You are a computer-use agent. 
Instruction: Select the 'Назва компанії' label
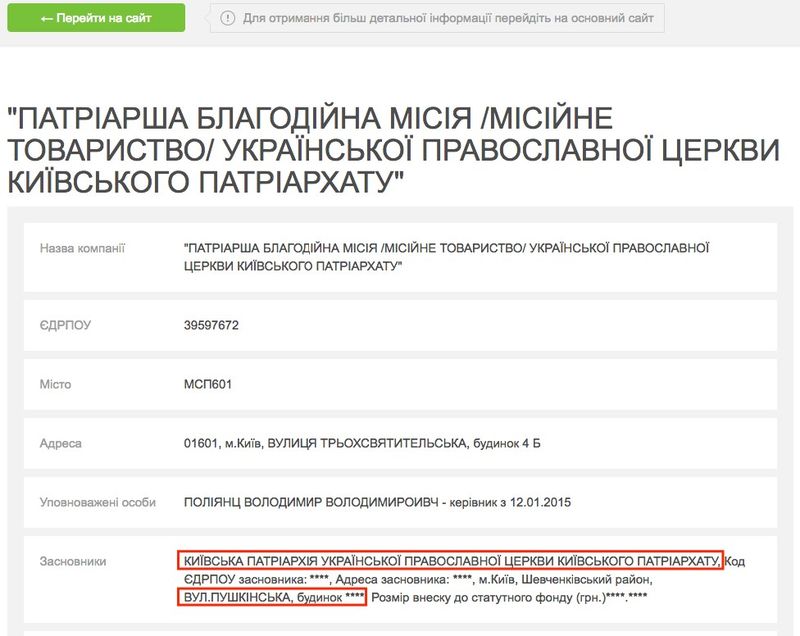82,248
